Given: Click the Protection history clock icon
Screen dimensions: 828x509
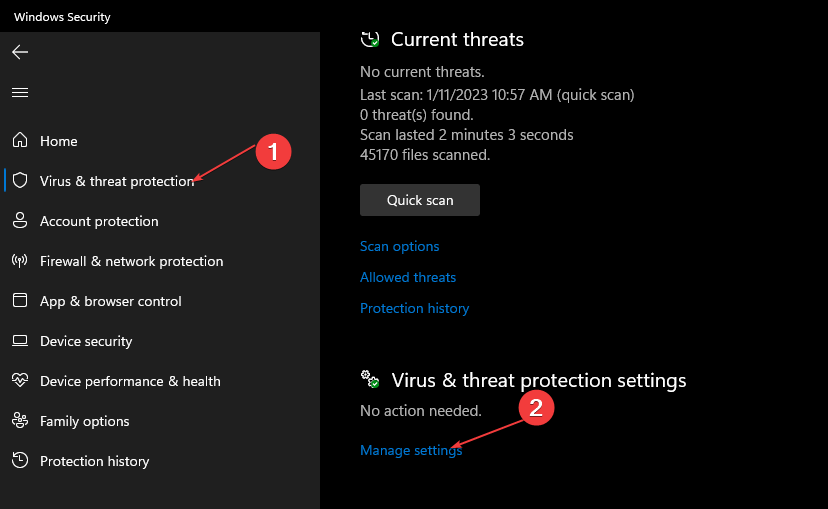Looking at the screenshot, I should (20, 461).
